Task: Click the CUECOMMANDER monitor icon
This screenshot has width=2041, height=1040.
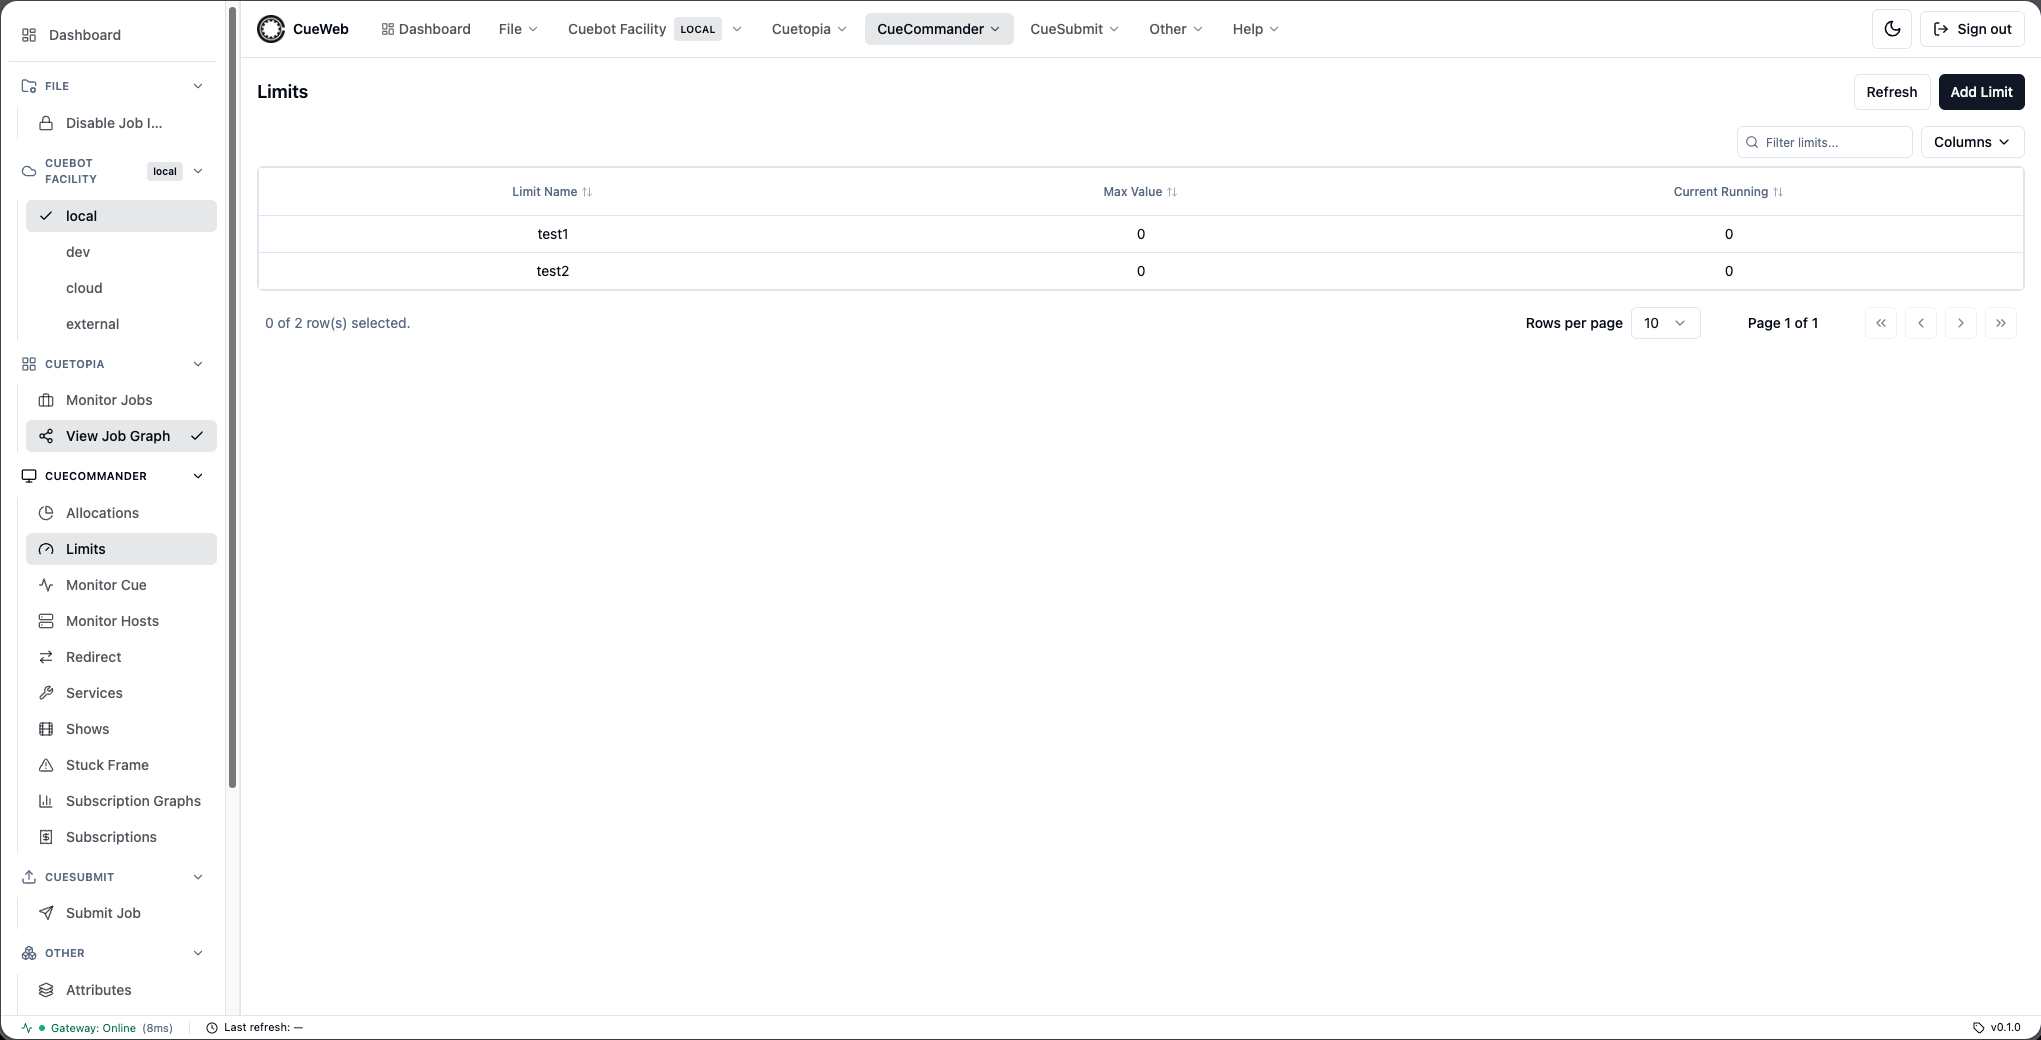Action: tap(29, 476)
